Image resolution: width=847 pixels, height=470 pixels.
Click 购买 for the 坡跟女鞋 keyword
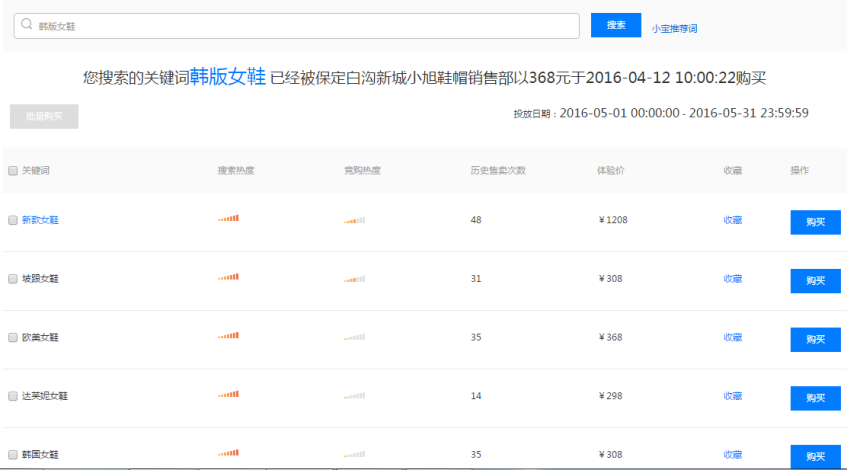click(x=815, y=280)
